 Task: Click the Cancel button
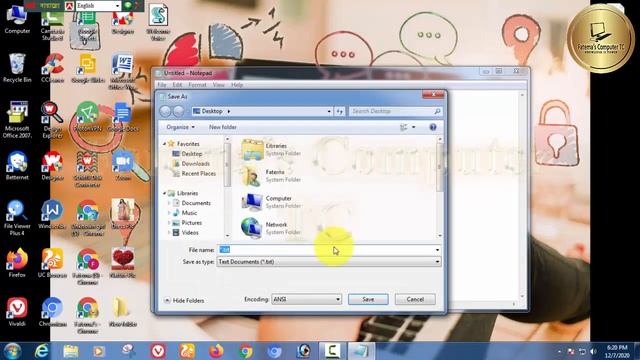point(415,299)
